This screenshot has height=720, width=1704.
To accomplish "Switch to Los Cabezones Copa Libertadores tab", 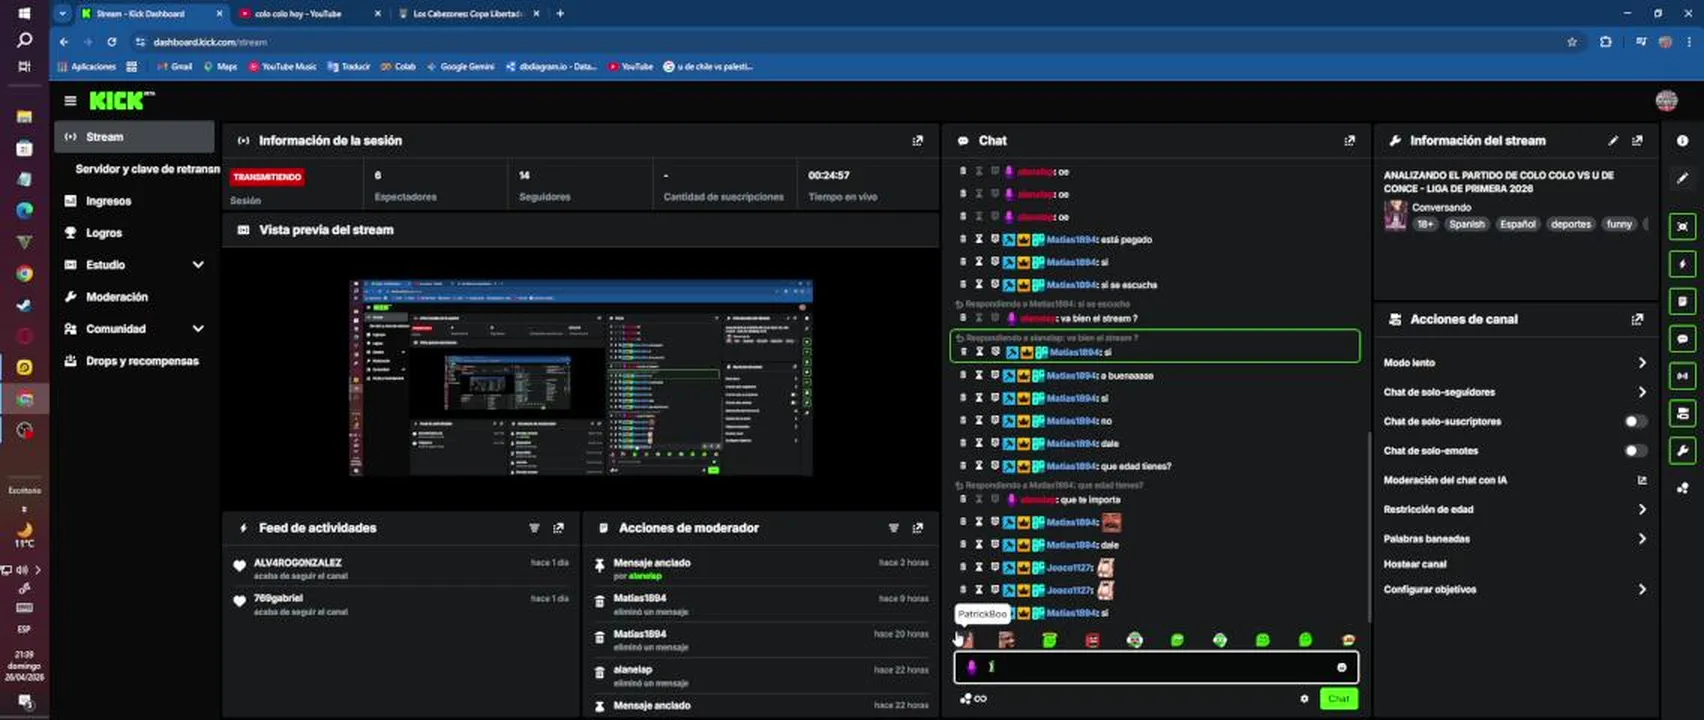I will (468, 13).
